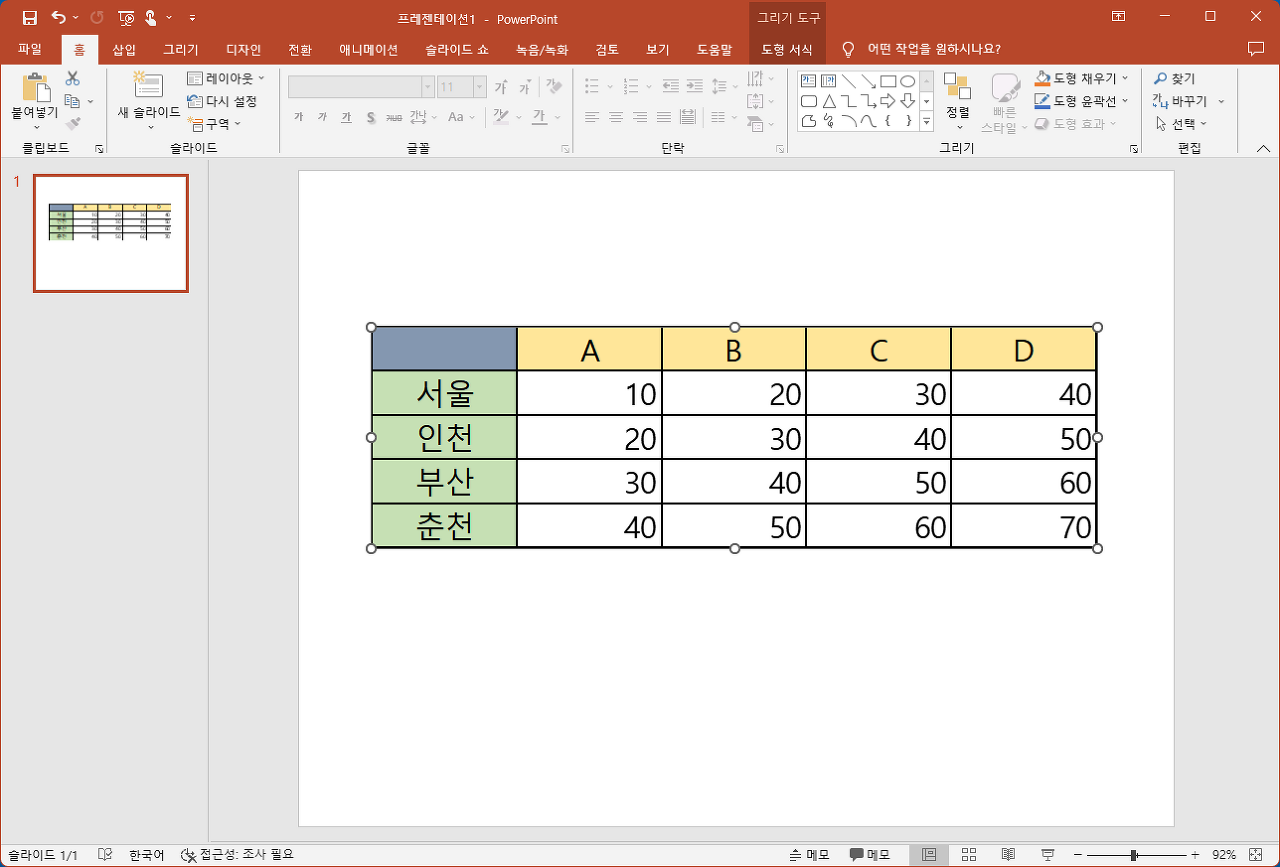This screenshot has width=1280, height=867.
Task: Click the zoom slider handle
Action: tap(1133, 855)
